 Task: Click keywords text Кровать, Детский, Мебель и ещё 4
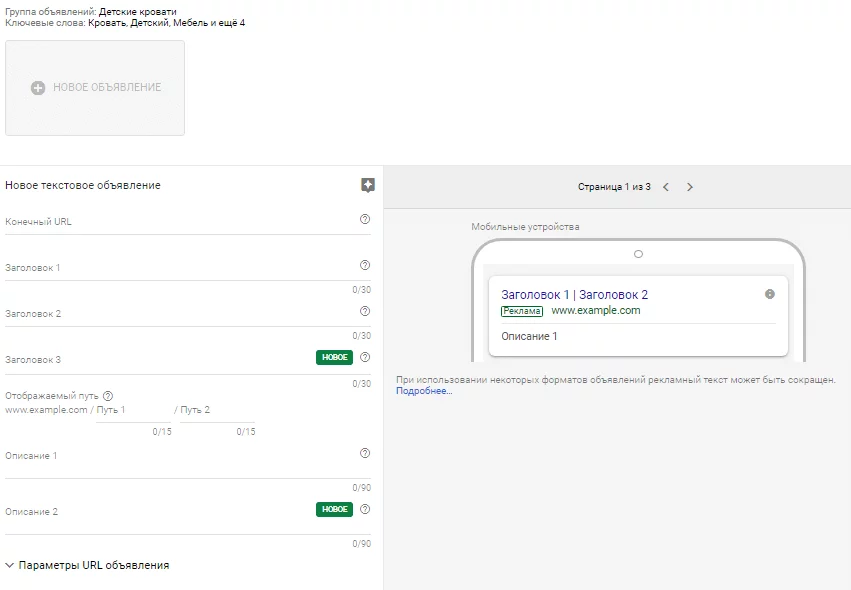167,23
